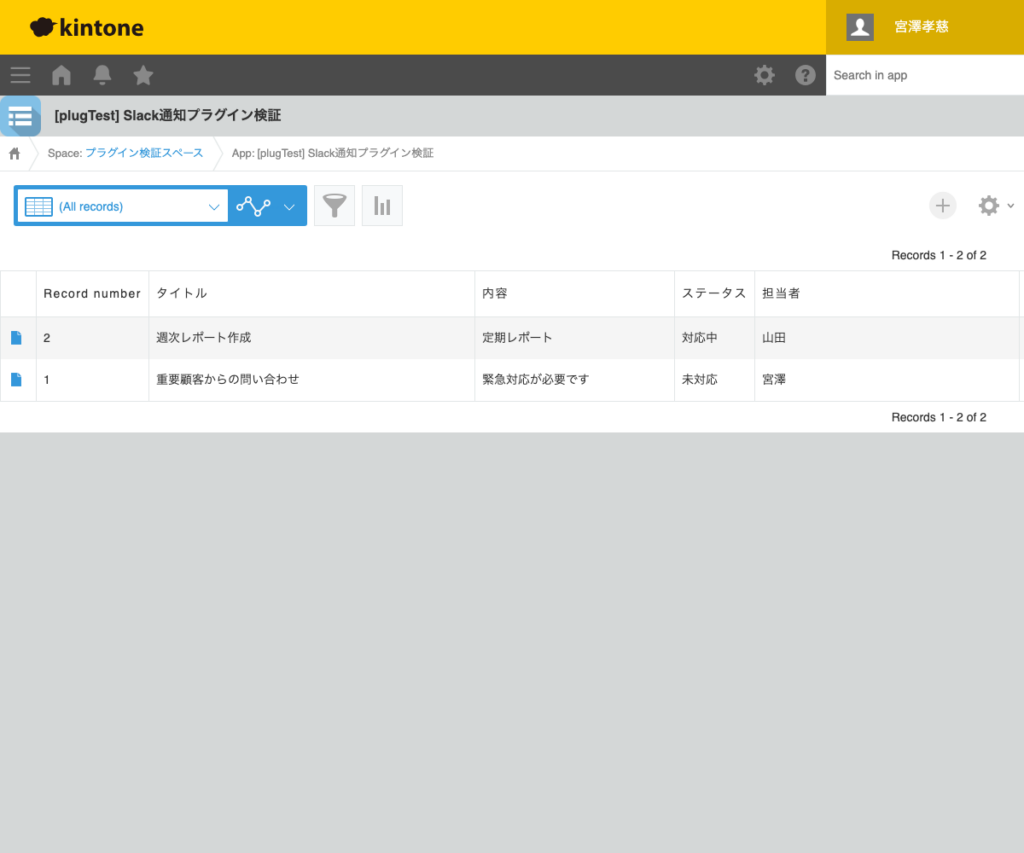Click the plus icon to add a record

(943, 205)
